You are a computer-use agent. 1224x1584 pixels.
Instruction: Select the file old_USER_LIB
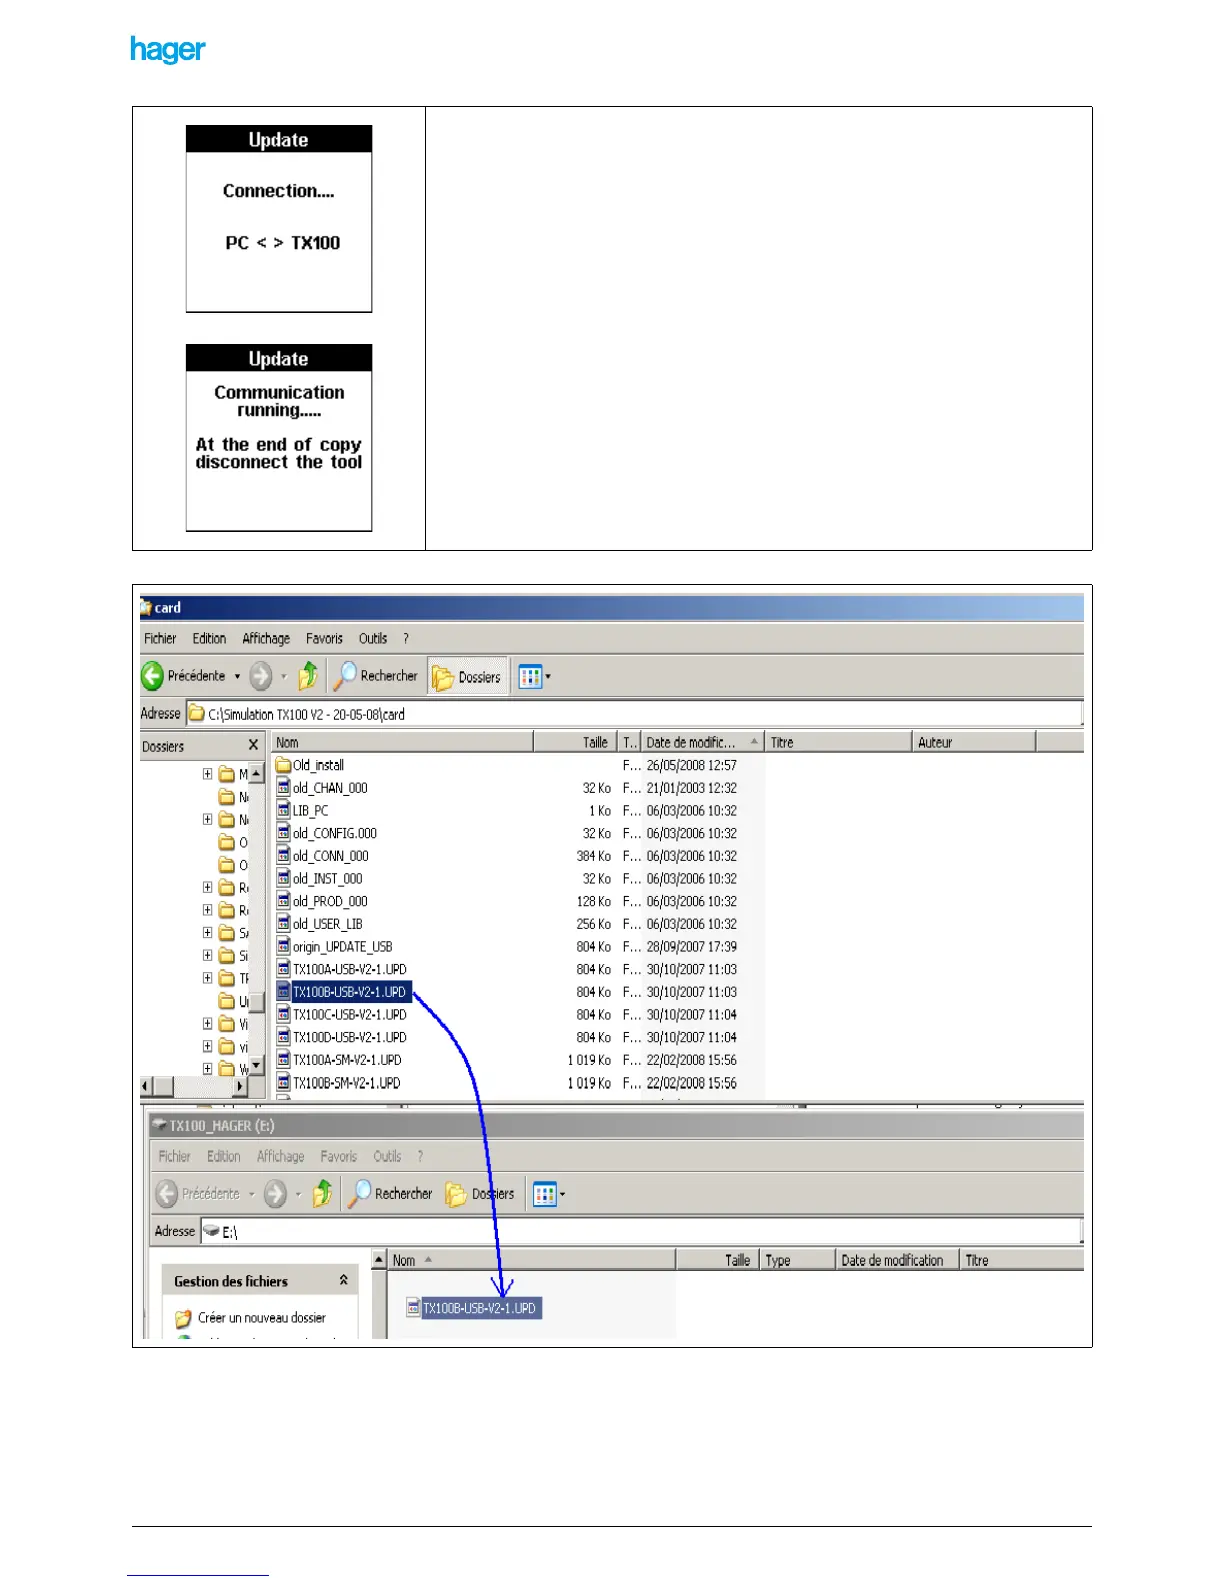click(x=327, y=924)
